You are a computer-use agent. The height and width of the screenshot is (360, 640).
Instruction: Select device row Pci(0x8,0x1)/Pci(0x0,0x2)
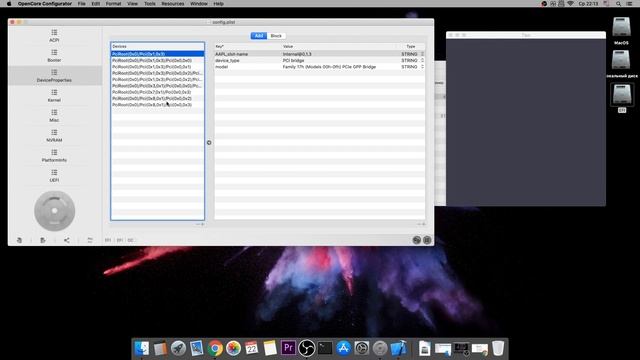[x=157, y=98]
